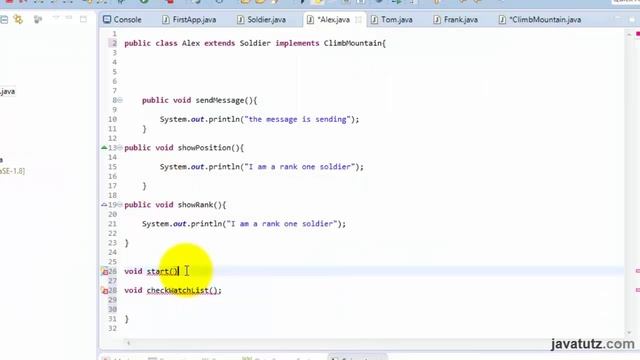
Task: Close the Alex.java tab
Action: click(358, 20)
